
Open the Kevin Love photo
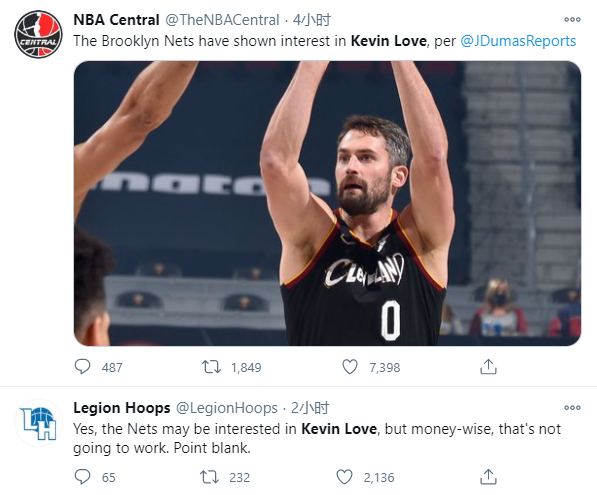point(327,203)
